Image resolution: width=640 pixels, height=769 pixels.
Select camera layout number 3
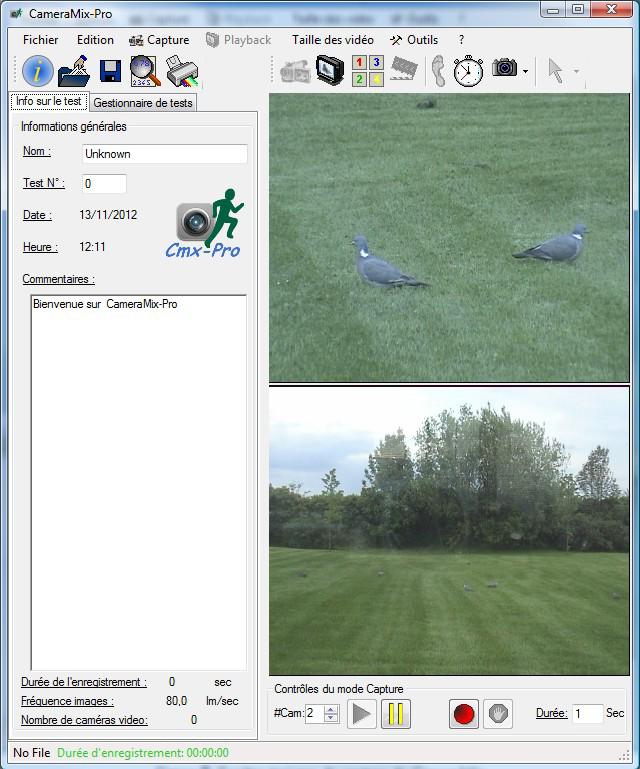tap(376, 62)
